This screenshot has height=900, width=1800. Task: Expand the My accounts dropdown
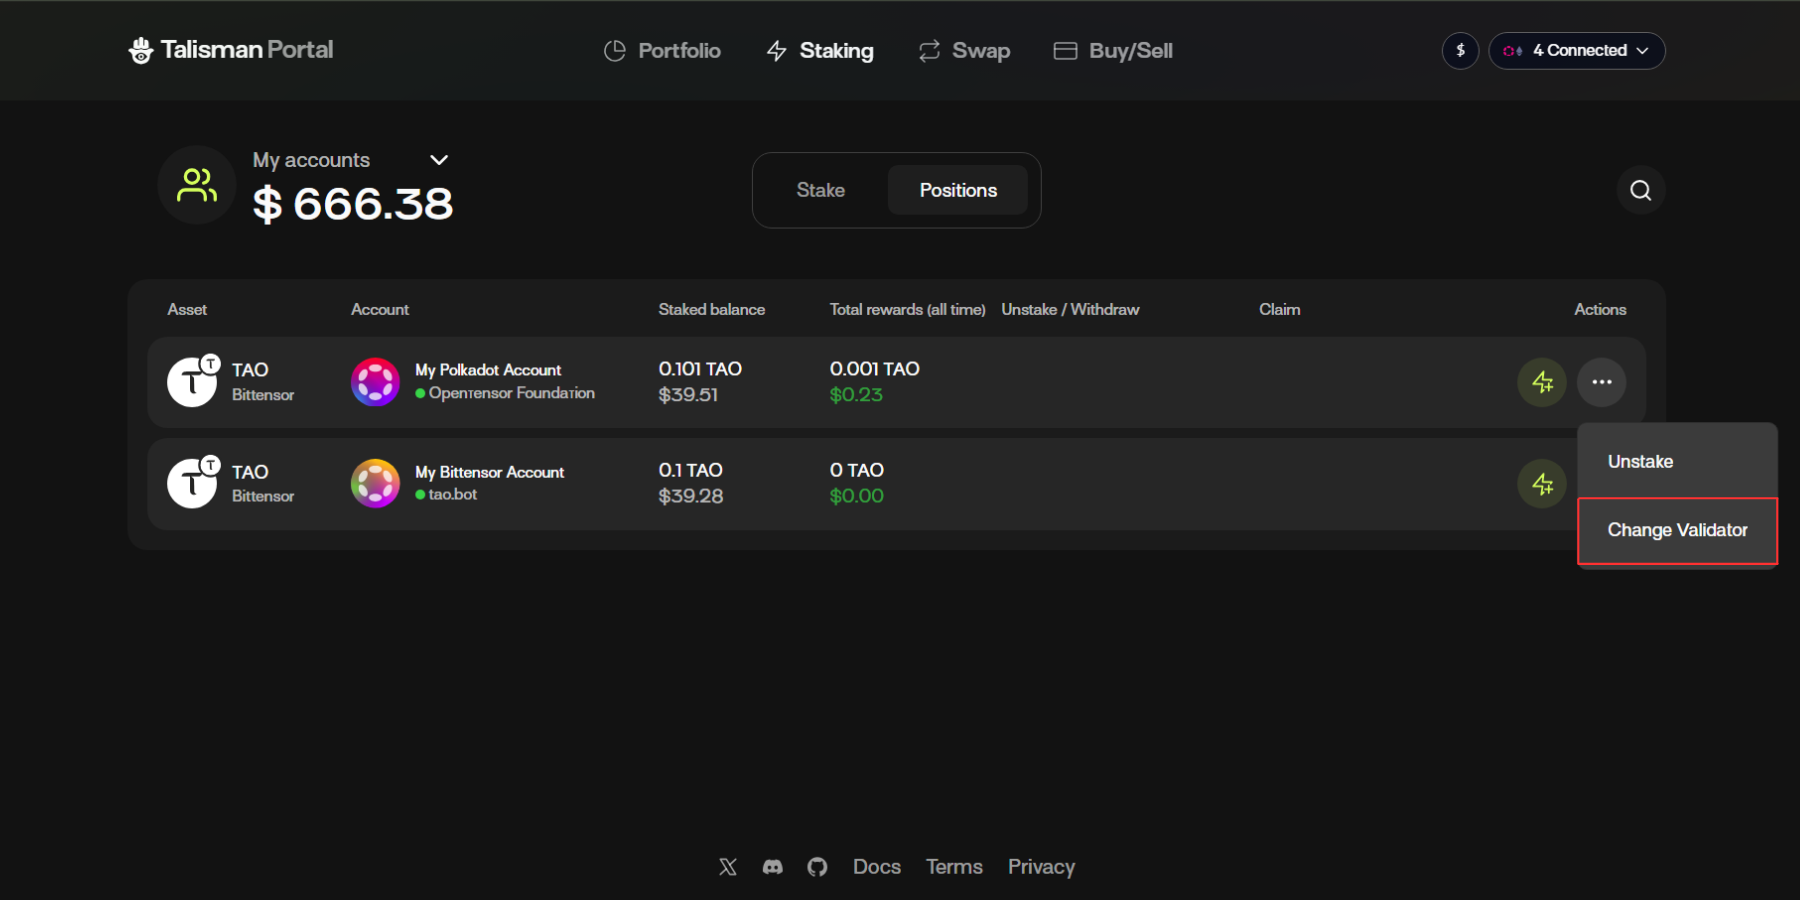point(438,160)
